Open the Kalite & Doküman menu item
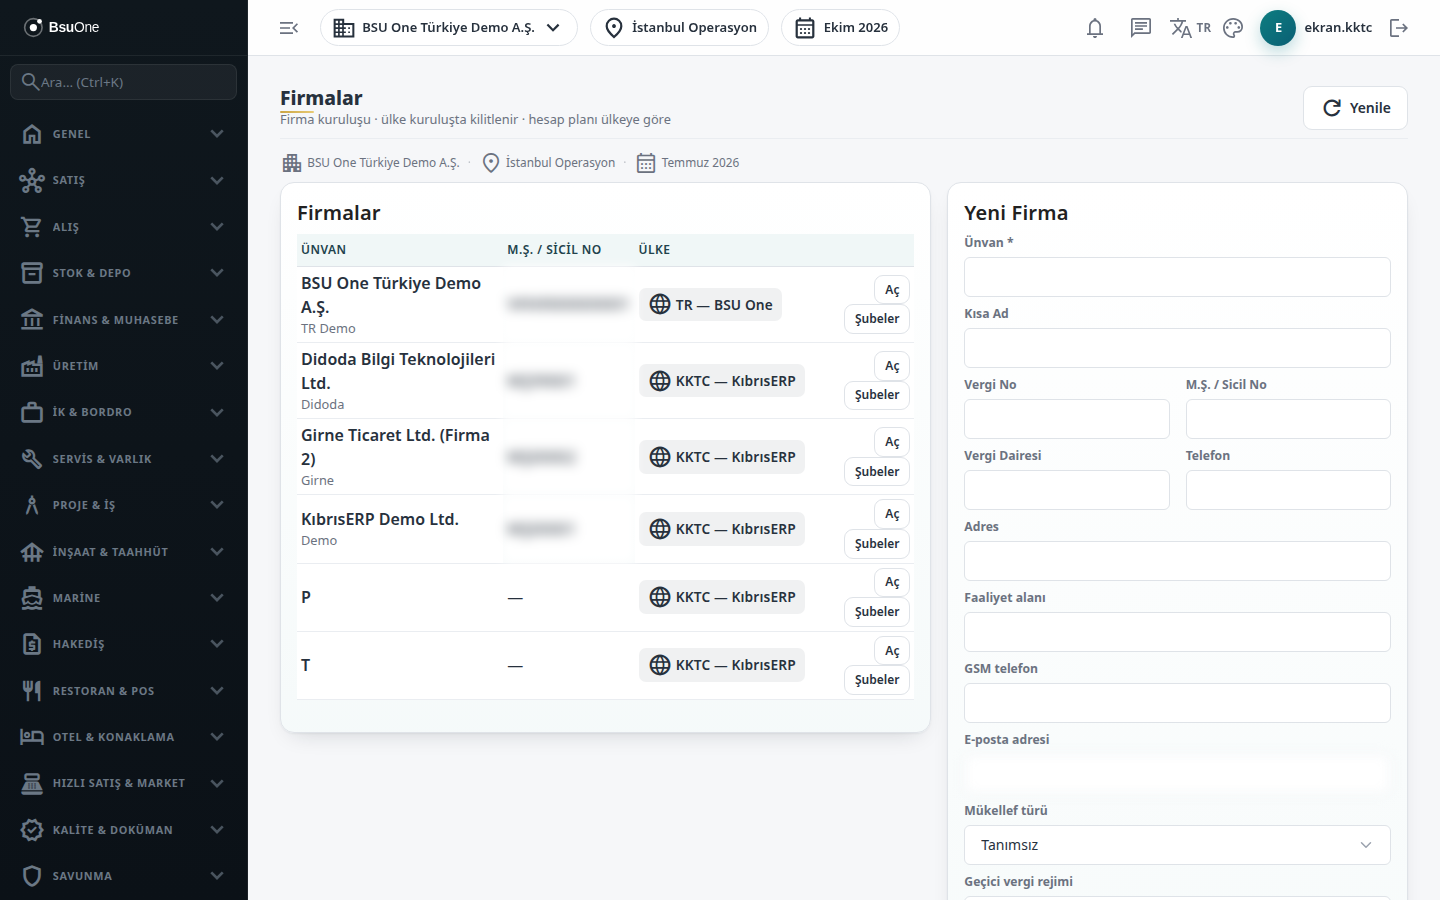 124,830
